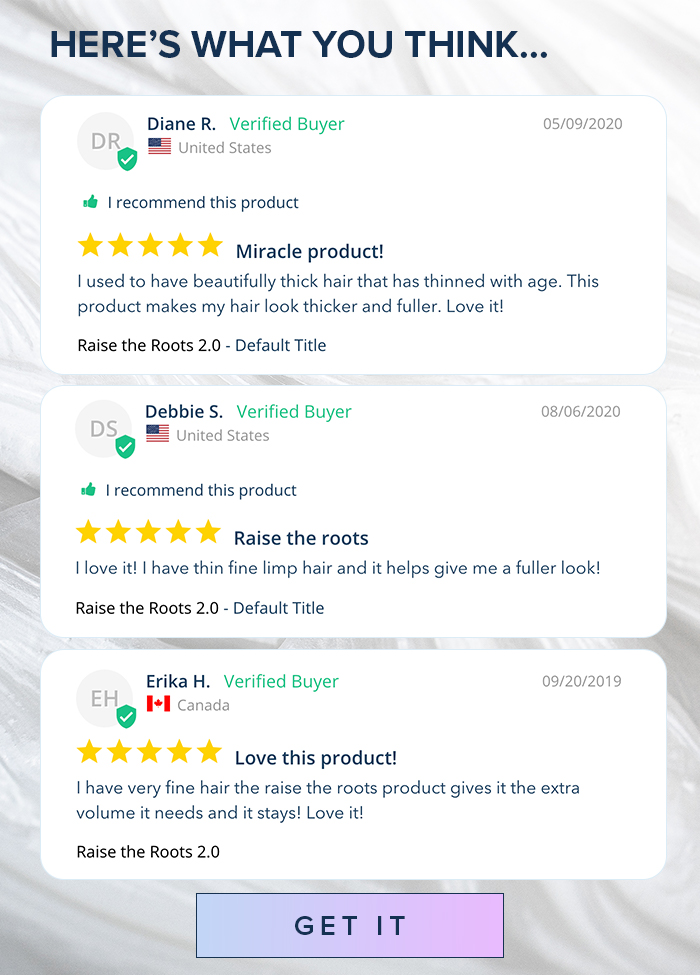Click the Verified Buyer label next to Erika H.
This screenshot has width=700, height=975.
pyautogui.click(x=281, y=682)
